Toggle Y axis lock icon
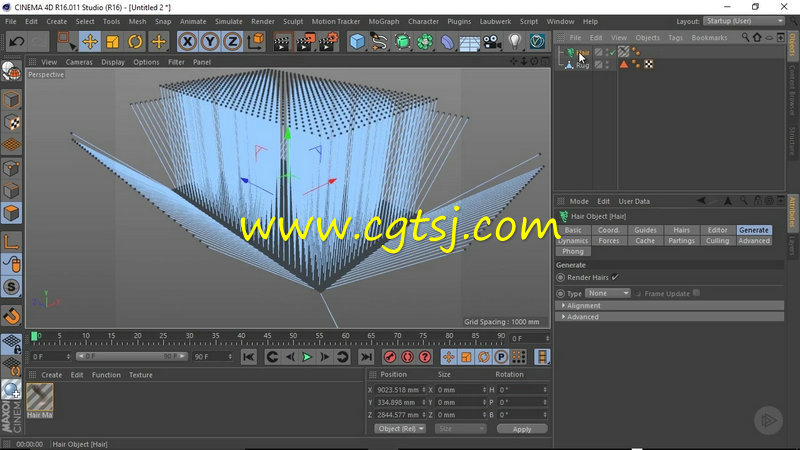 pos(210,41)
